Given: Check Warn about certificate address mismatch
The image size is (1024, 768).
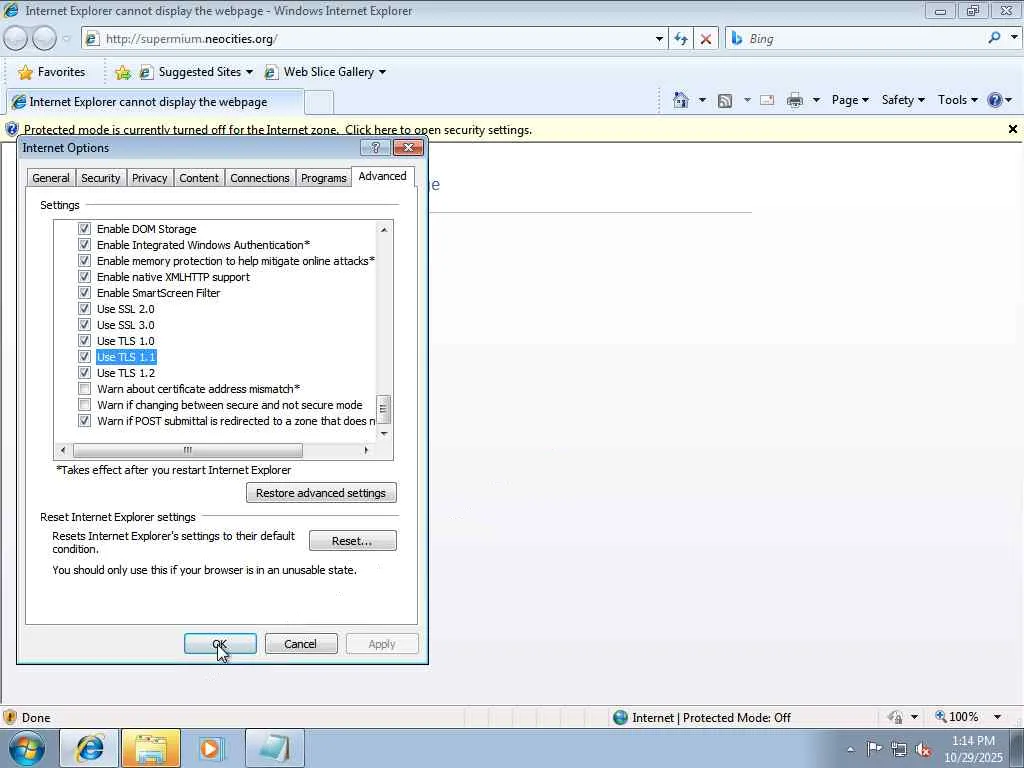Looking at the screenshot, I should coord(84,389).
